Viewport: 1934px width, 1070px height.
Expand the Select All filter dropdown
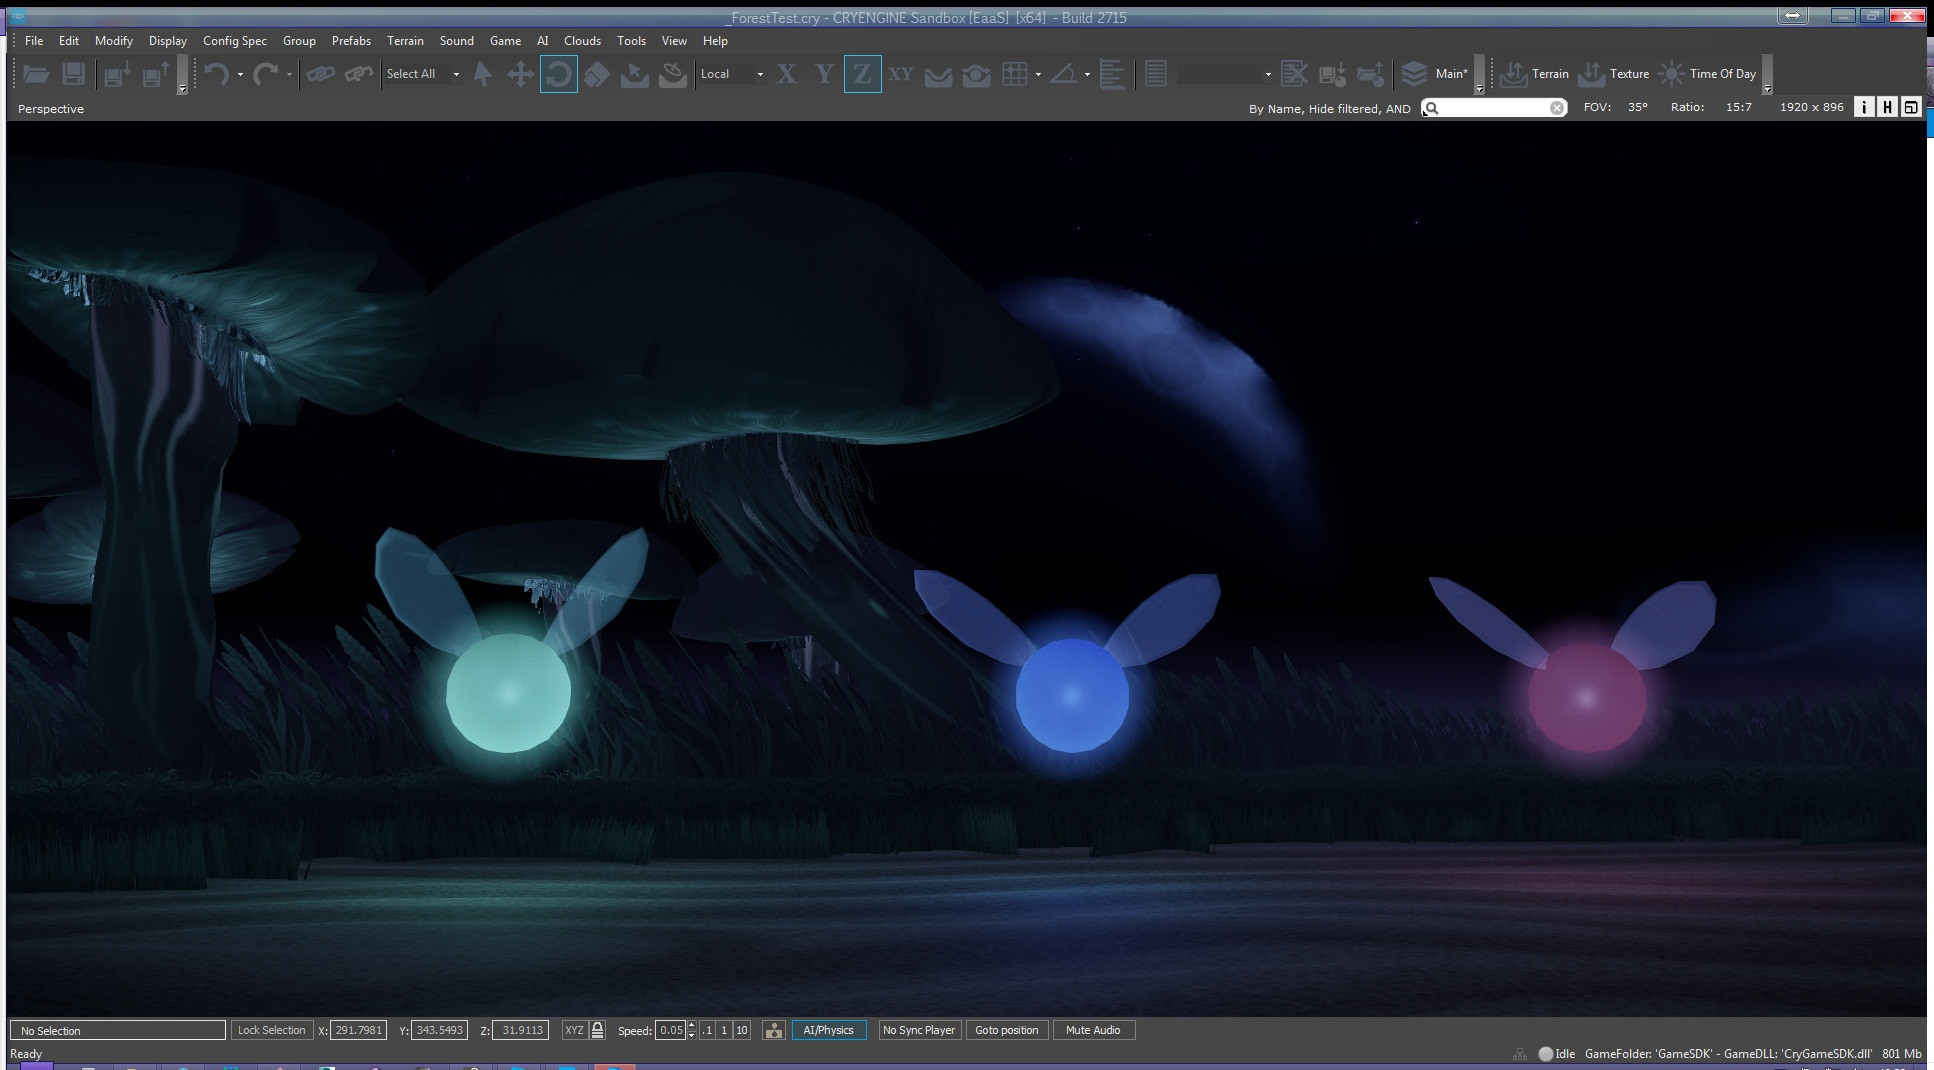[x=456, y=74]
